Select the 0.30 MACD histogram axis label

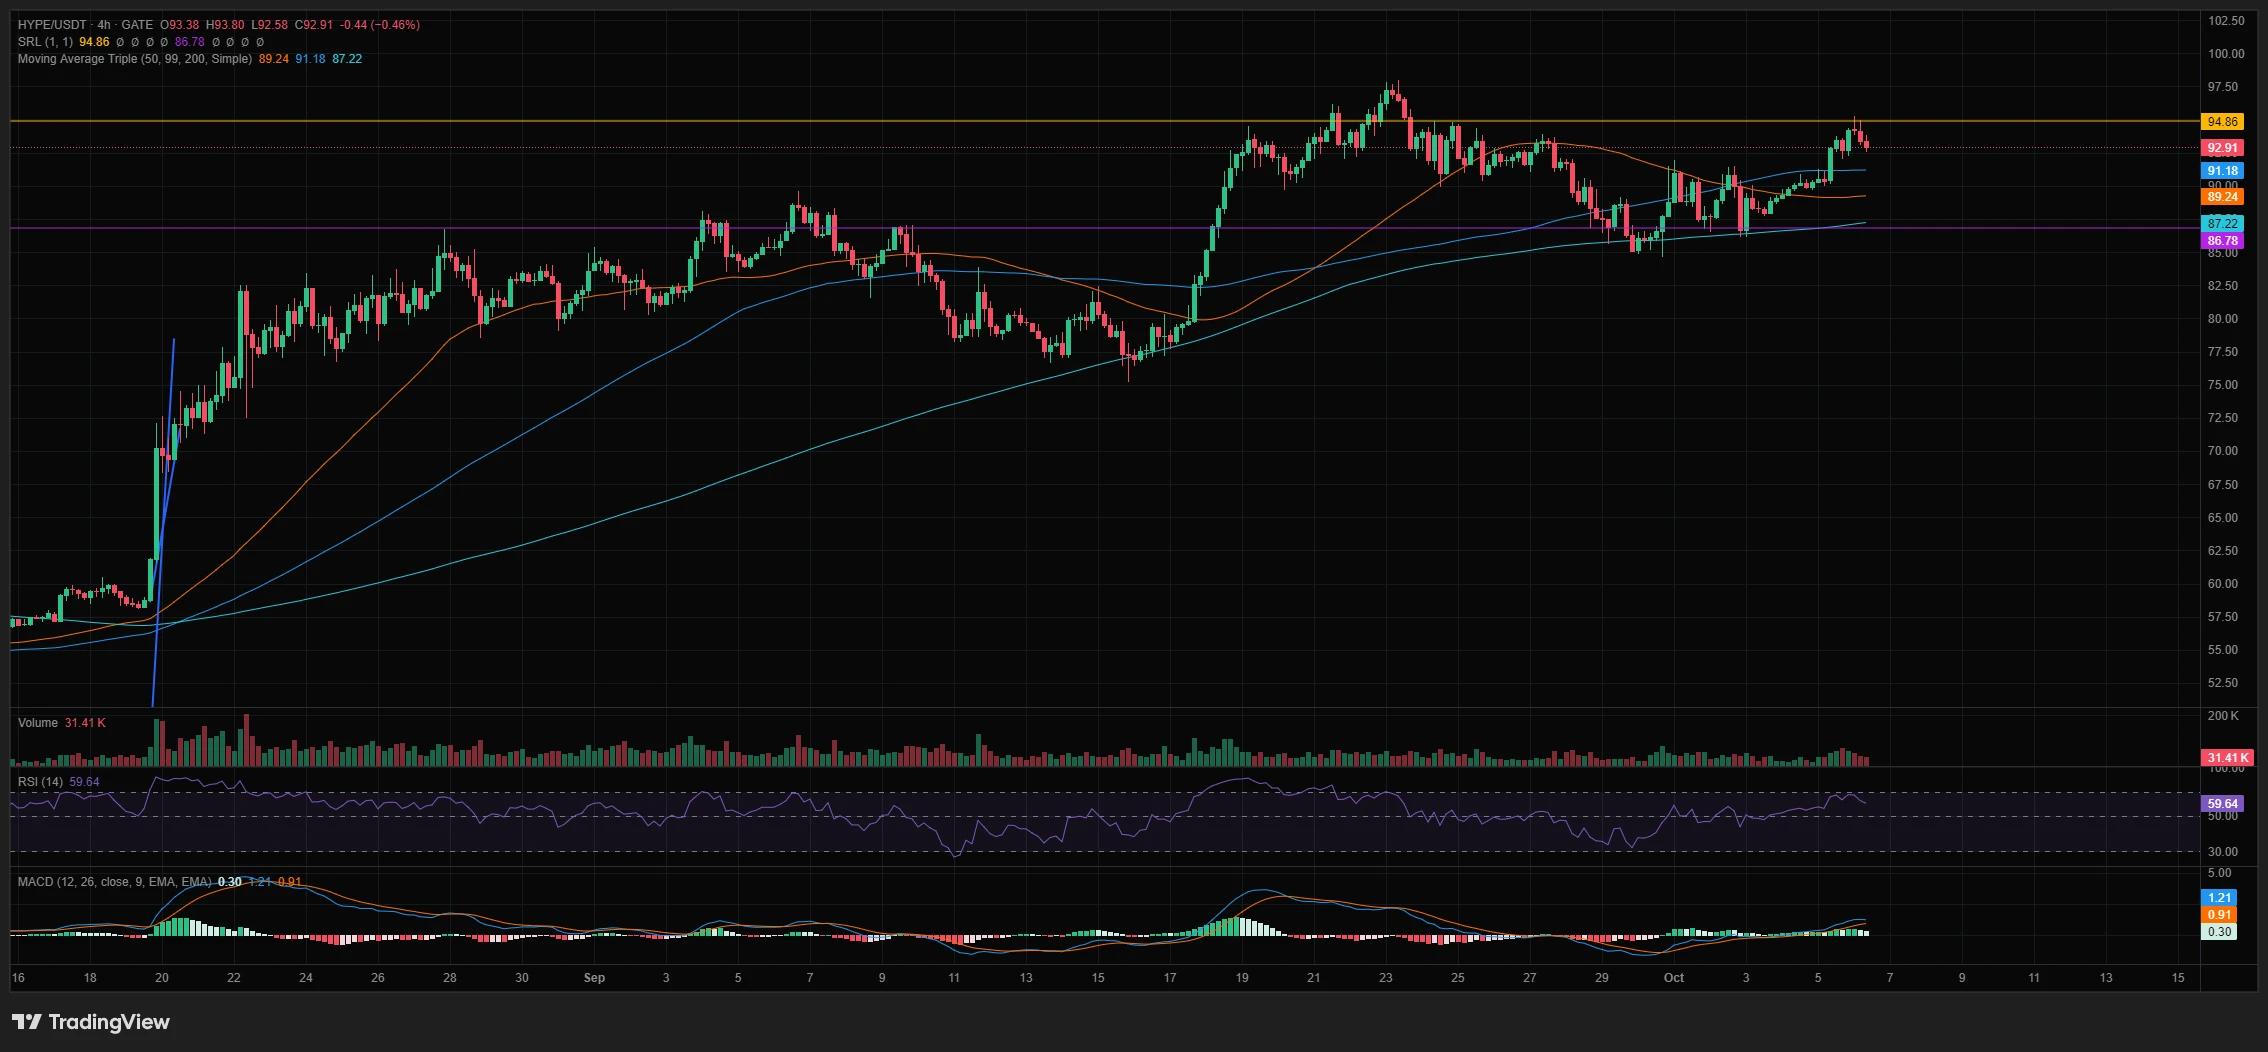click(x=2219, y=932)
